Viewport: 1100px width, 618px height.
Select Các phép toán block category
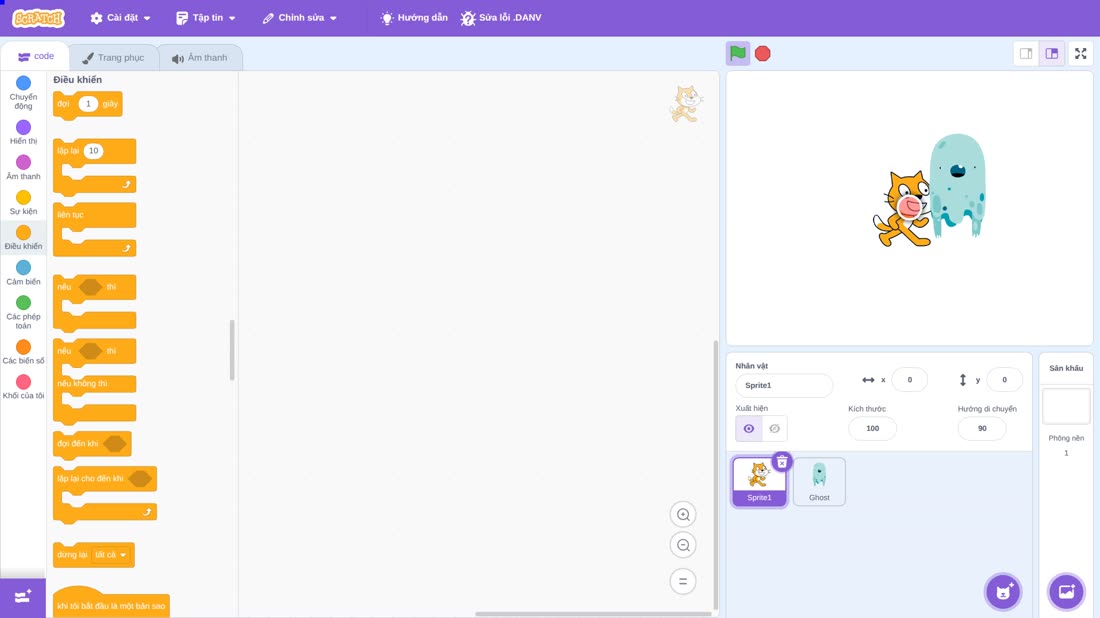coord(23,312)
